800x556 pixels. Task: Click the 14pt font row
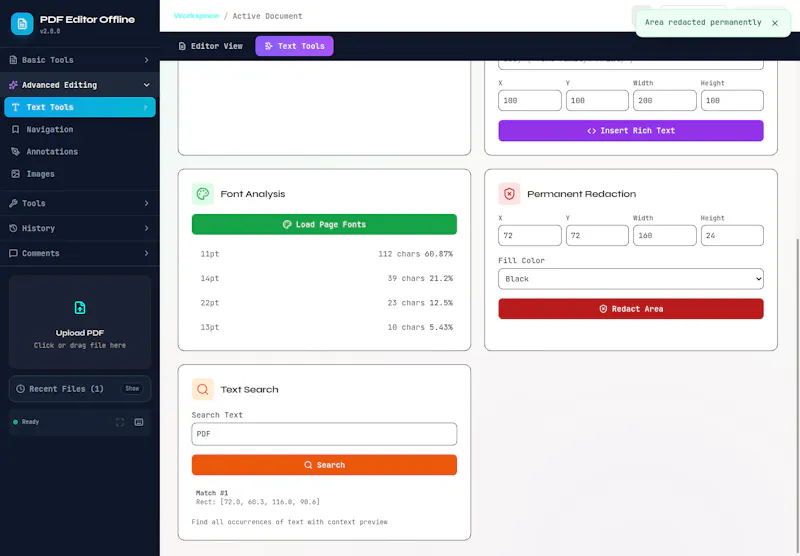coord(324,278)
